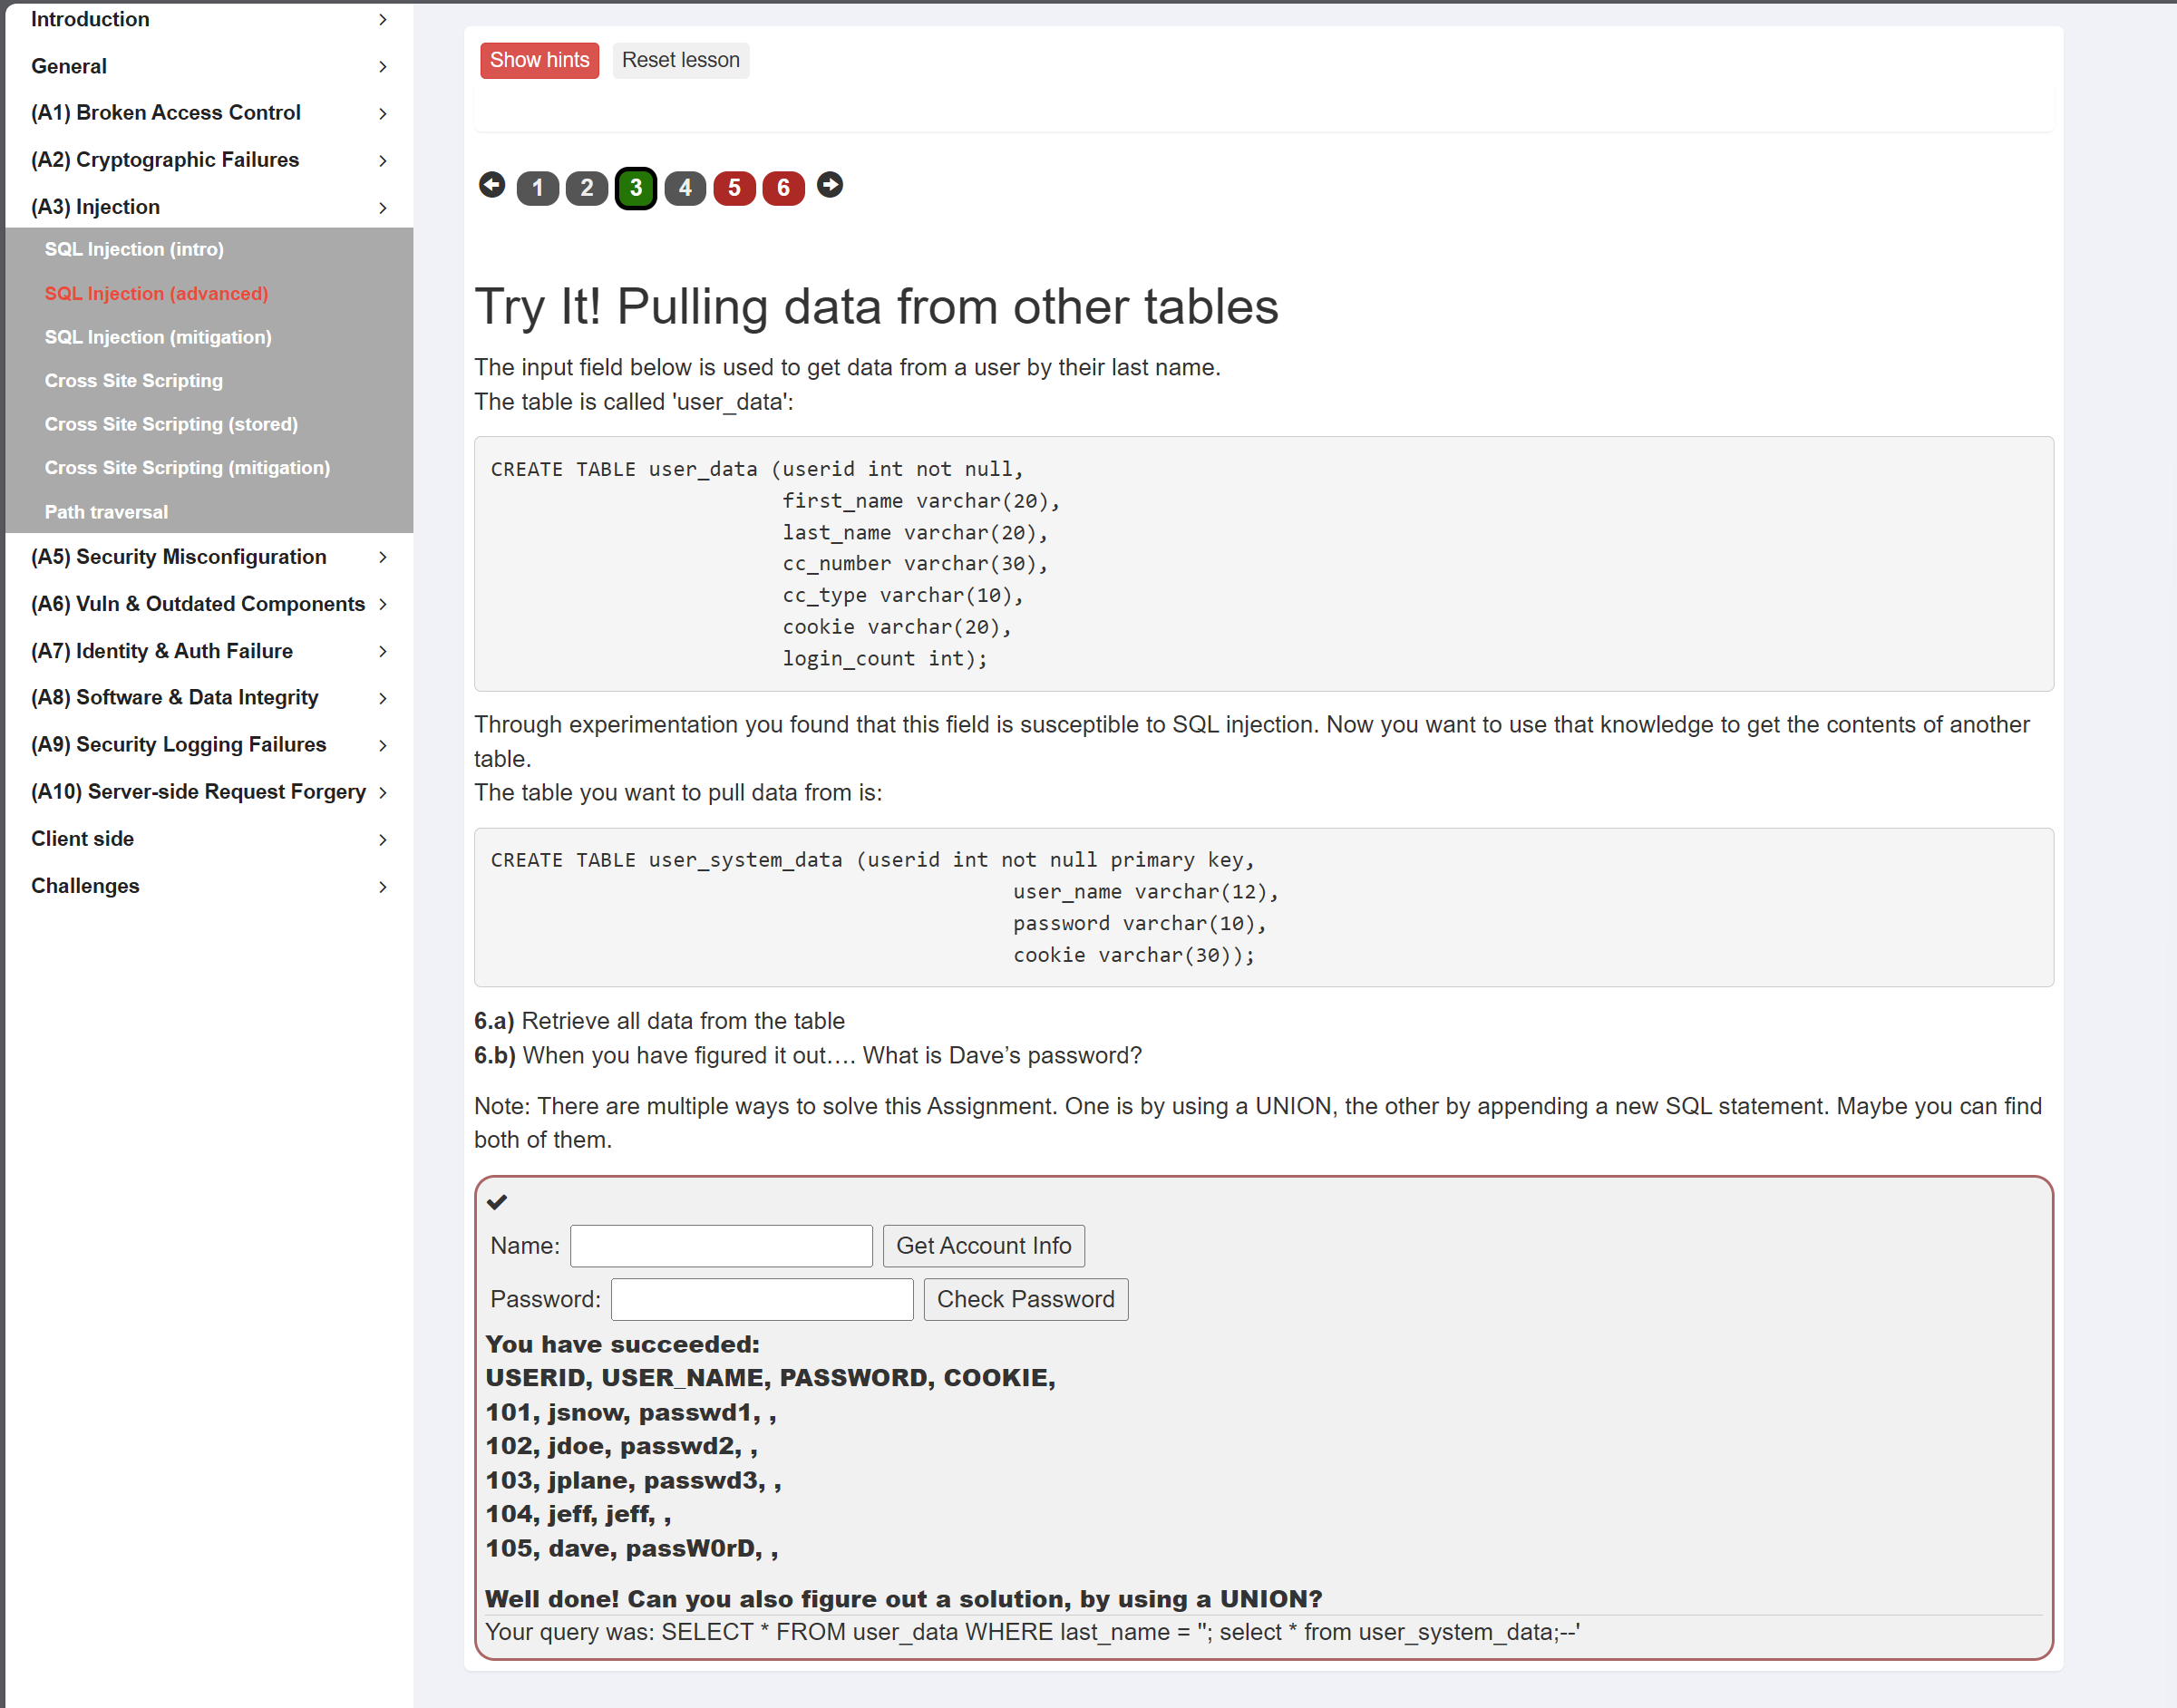Select the green page 3 badge
Screen dimensions: 2177x1708
635,187
